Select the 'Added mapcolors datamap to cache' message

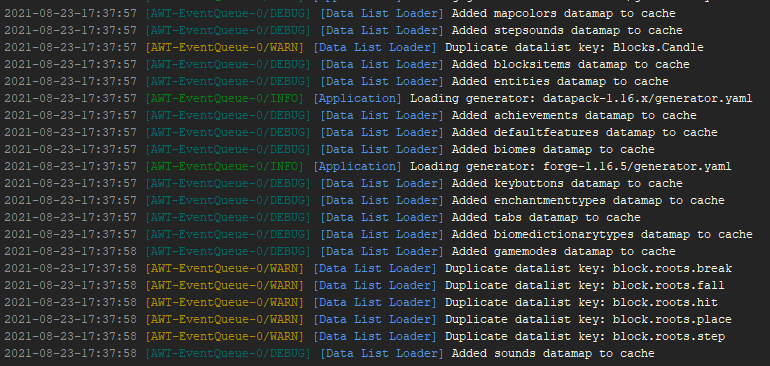click(x=563, y=14)
